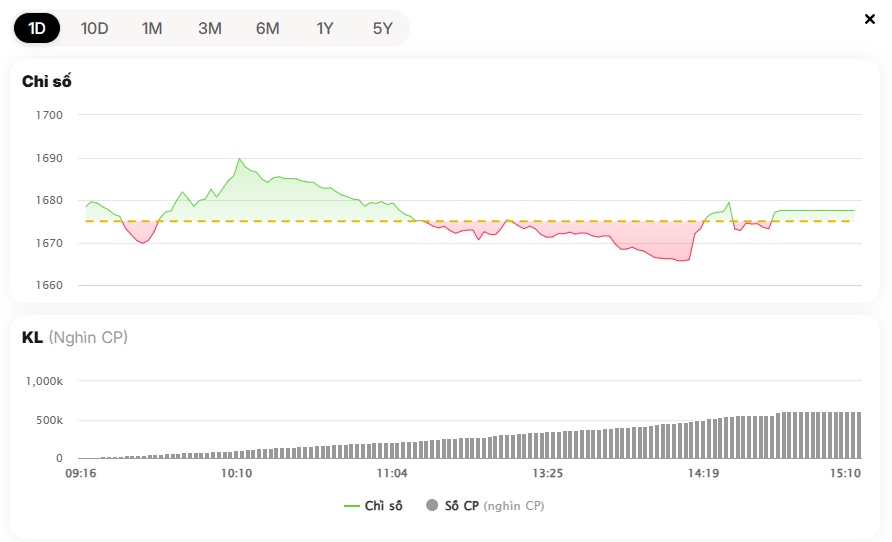Toggle the 'Số CP' legend volume series
The image size is (892, 542).
[x=485, y=506]
